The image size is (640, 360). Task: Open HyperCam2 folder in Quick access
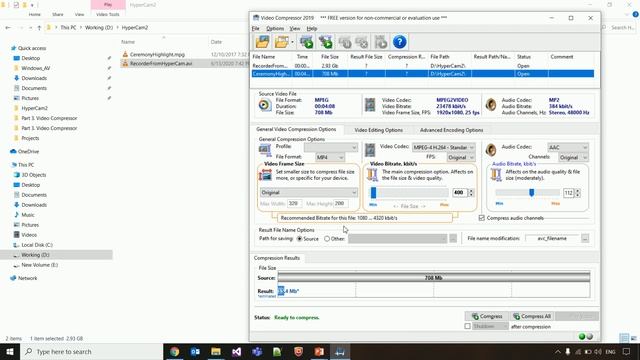[34, 108]
